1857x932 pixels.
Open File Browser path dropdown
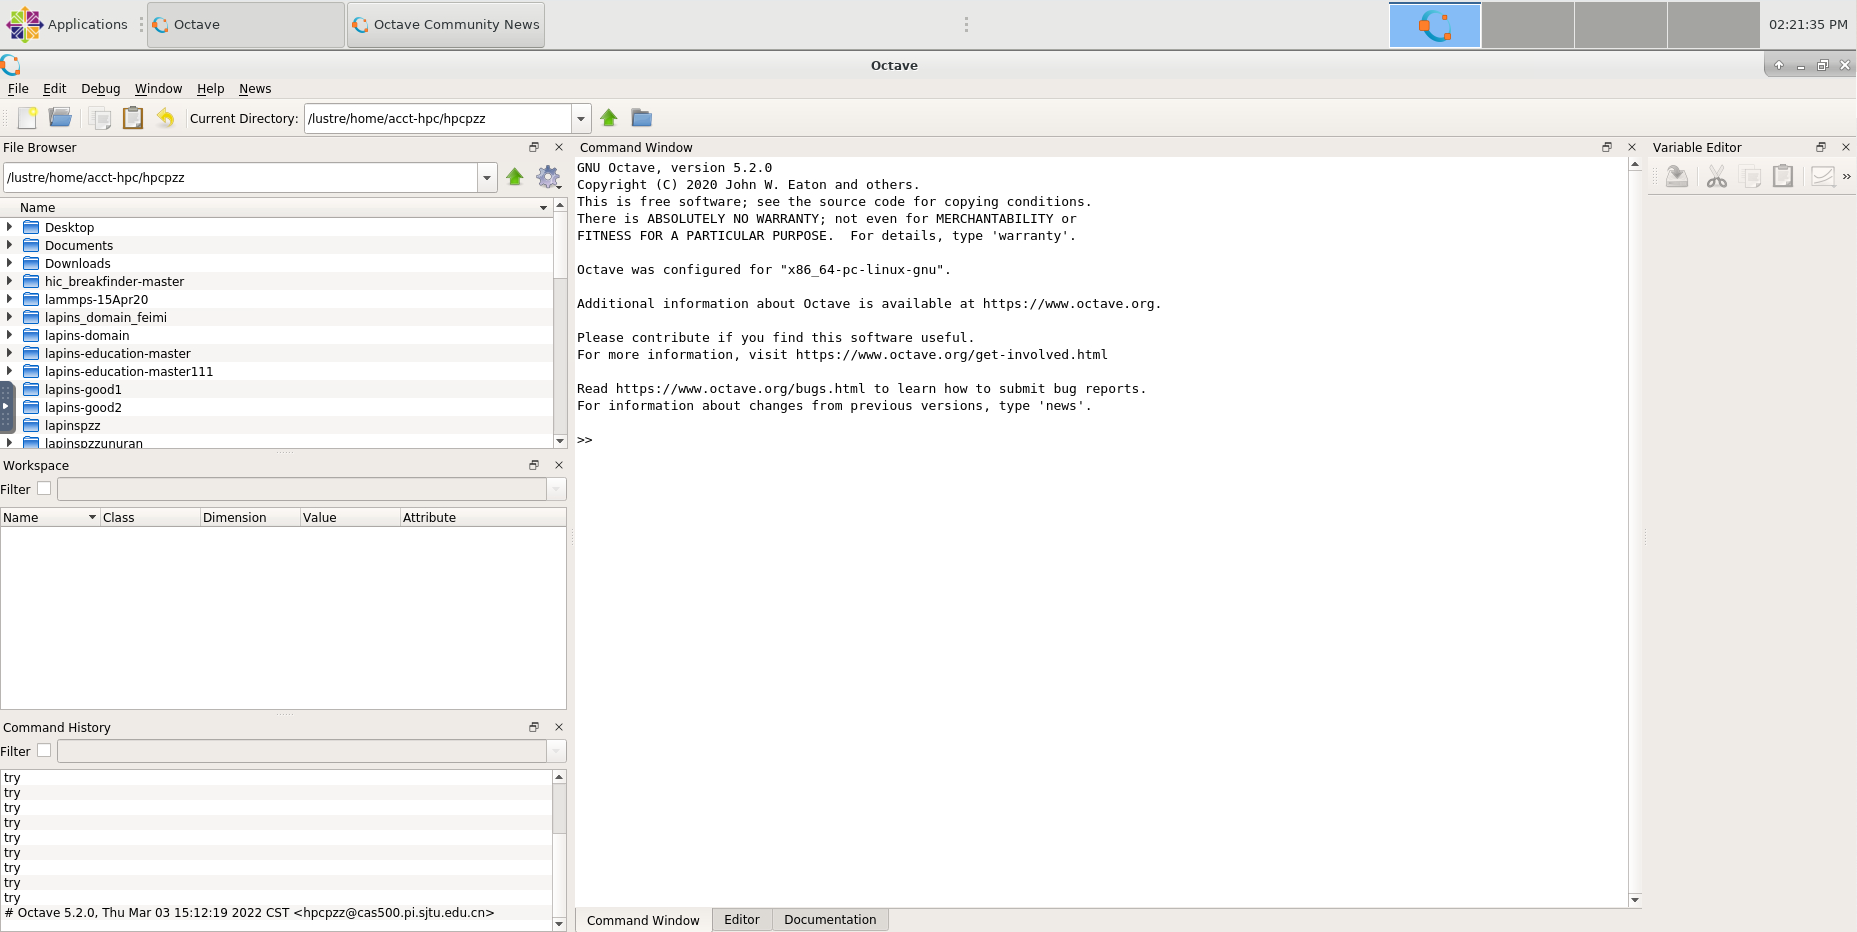(487, 178)
